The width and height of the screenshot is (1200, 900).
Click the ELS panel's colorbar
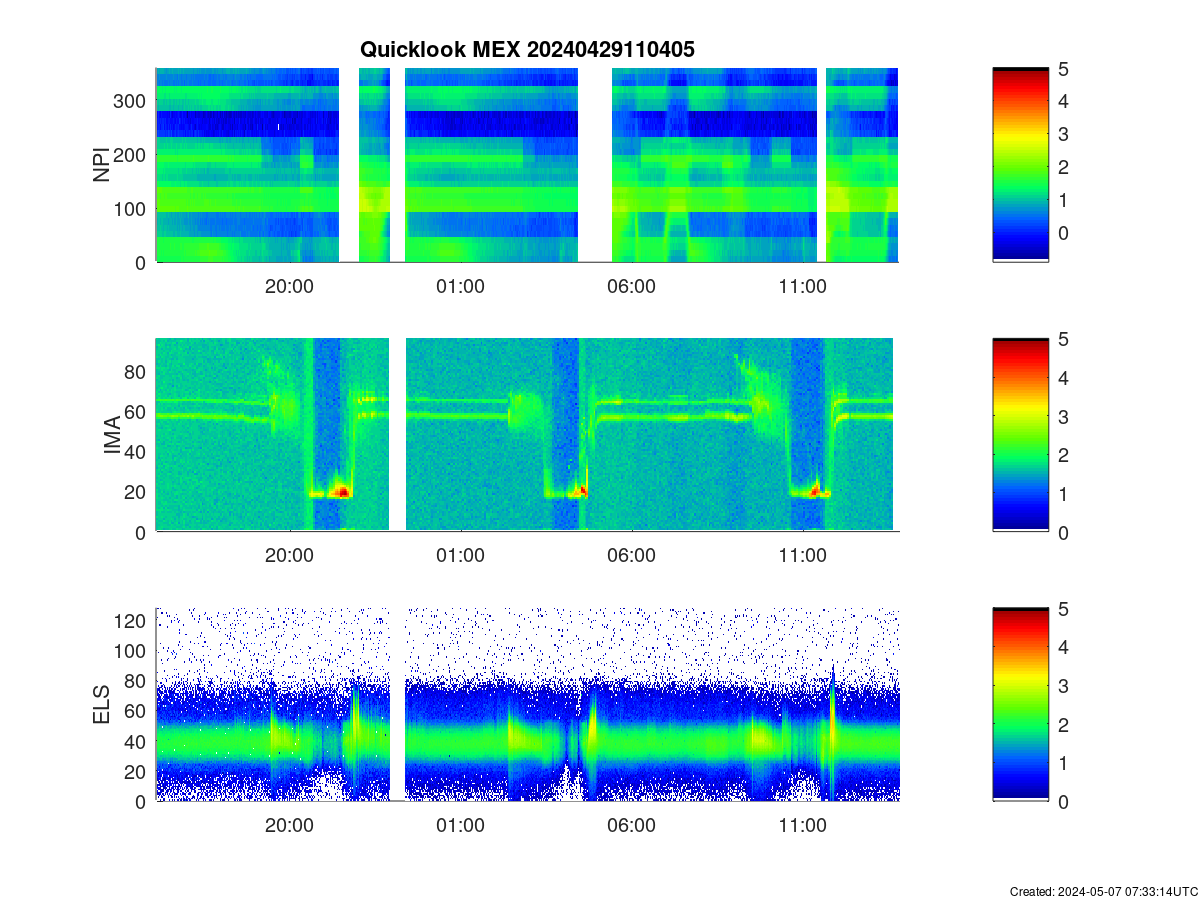coord(1020,705)
